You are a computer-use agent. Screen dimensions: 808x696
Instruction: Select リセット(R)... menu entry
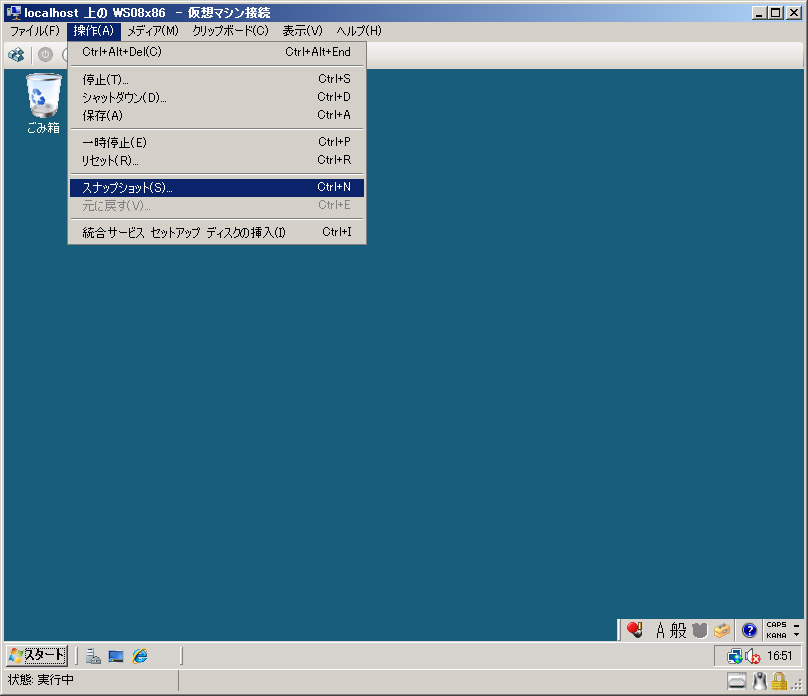(216, 160)
